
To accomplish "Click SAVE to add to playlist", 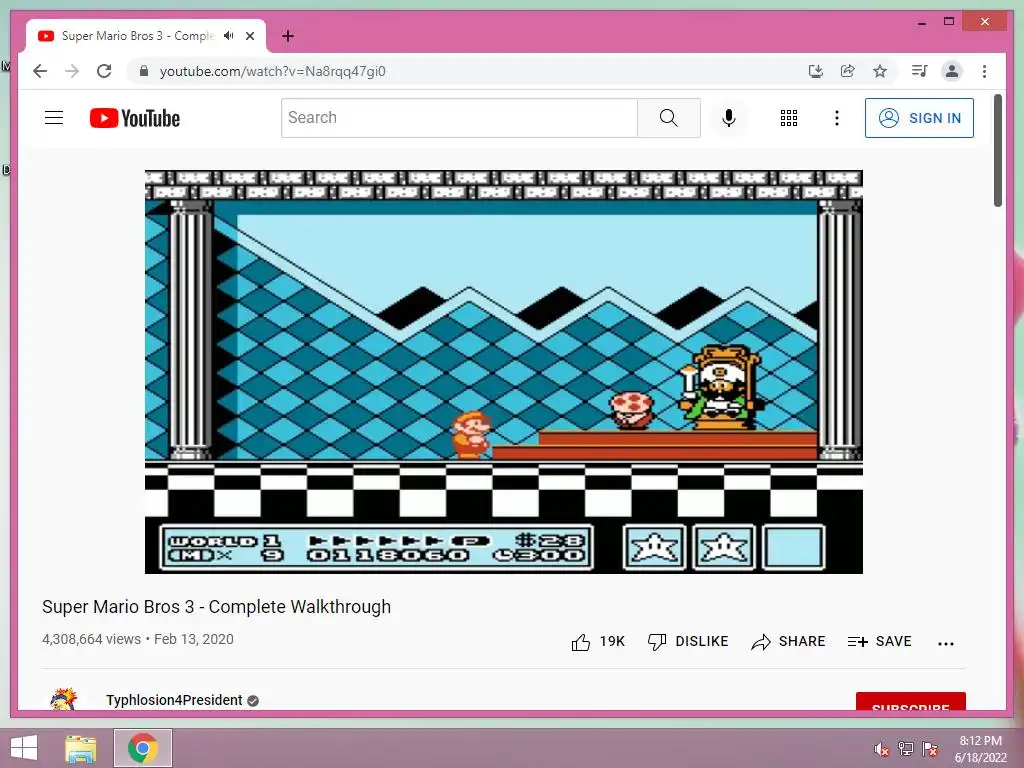I will tap(880, 641).
